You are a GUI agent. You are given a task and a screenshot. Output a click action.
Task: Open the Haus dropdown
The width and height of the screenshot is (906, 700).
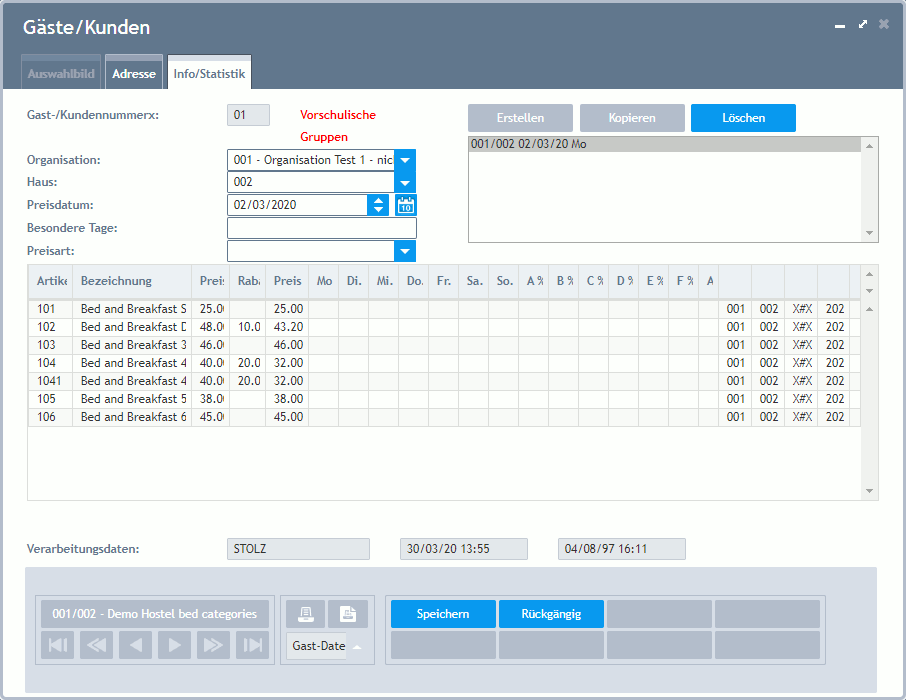(x=405, y=182)
